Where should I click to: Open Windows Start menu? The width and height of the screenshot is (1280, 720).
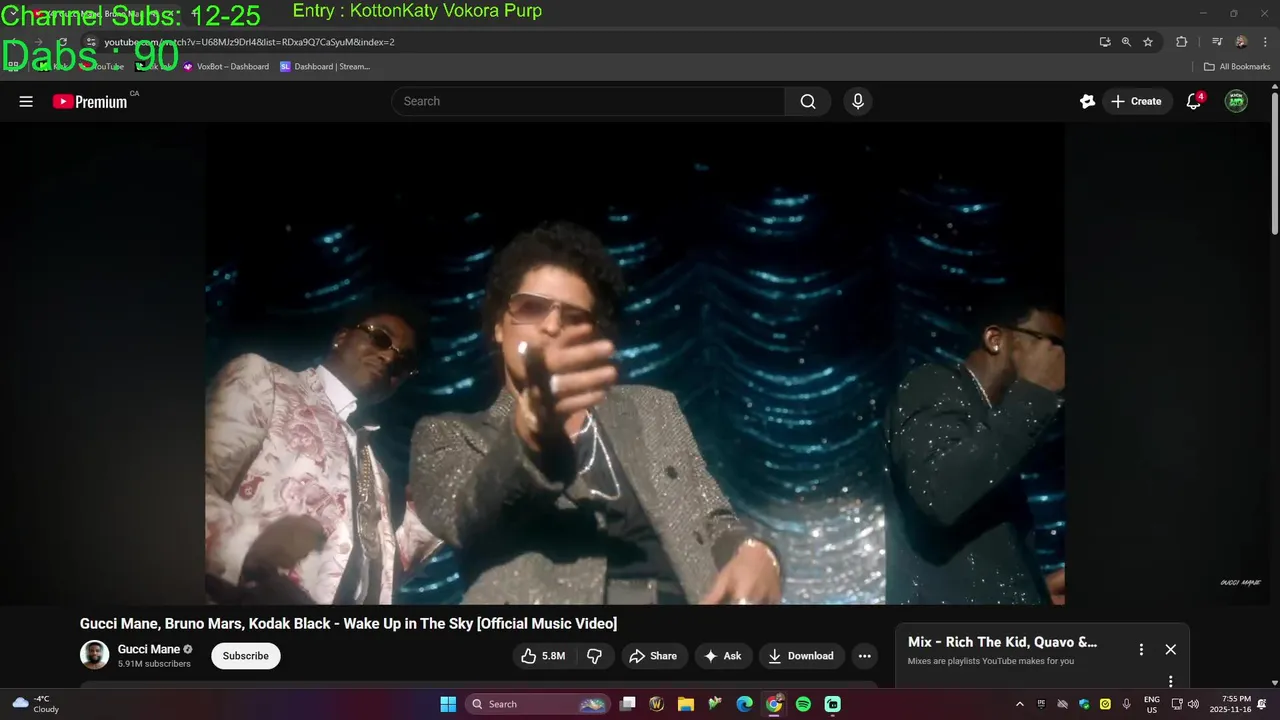click(448, 704)
